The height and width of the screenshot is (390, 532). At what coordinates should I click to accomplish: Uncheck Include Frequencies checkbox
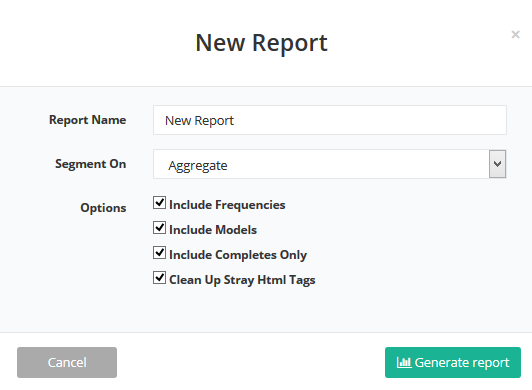tap(159, 203)
